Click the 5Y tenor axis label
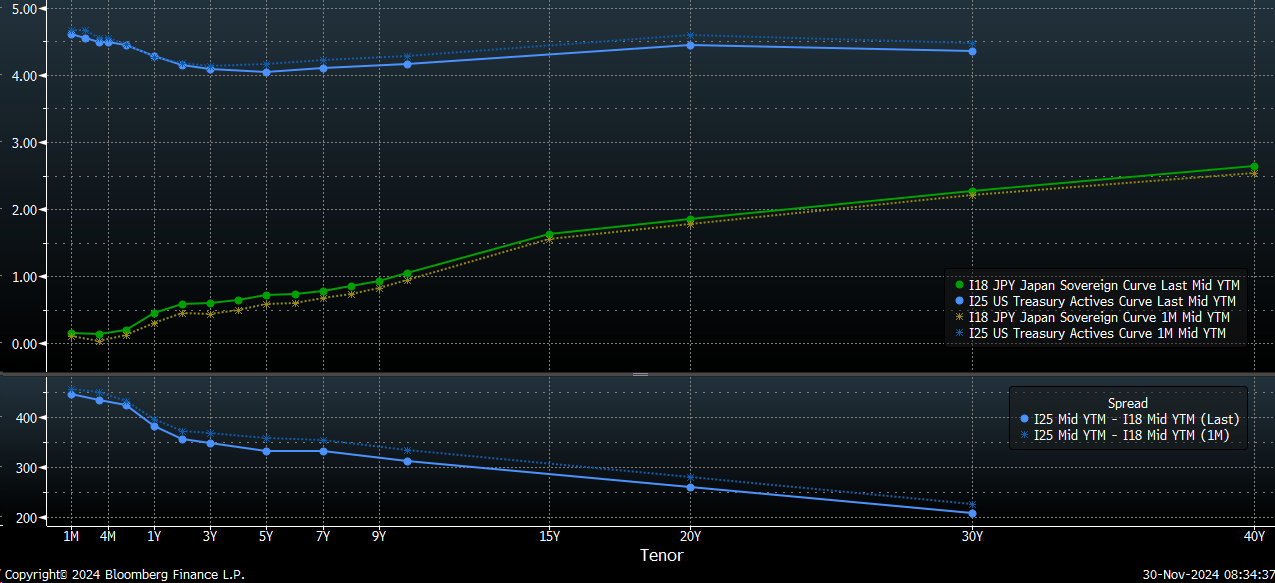 [x=266, y=537]
